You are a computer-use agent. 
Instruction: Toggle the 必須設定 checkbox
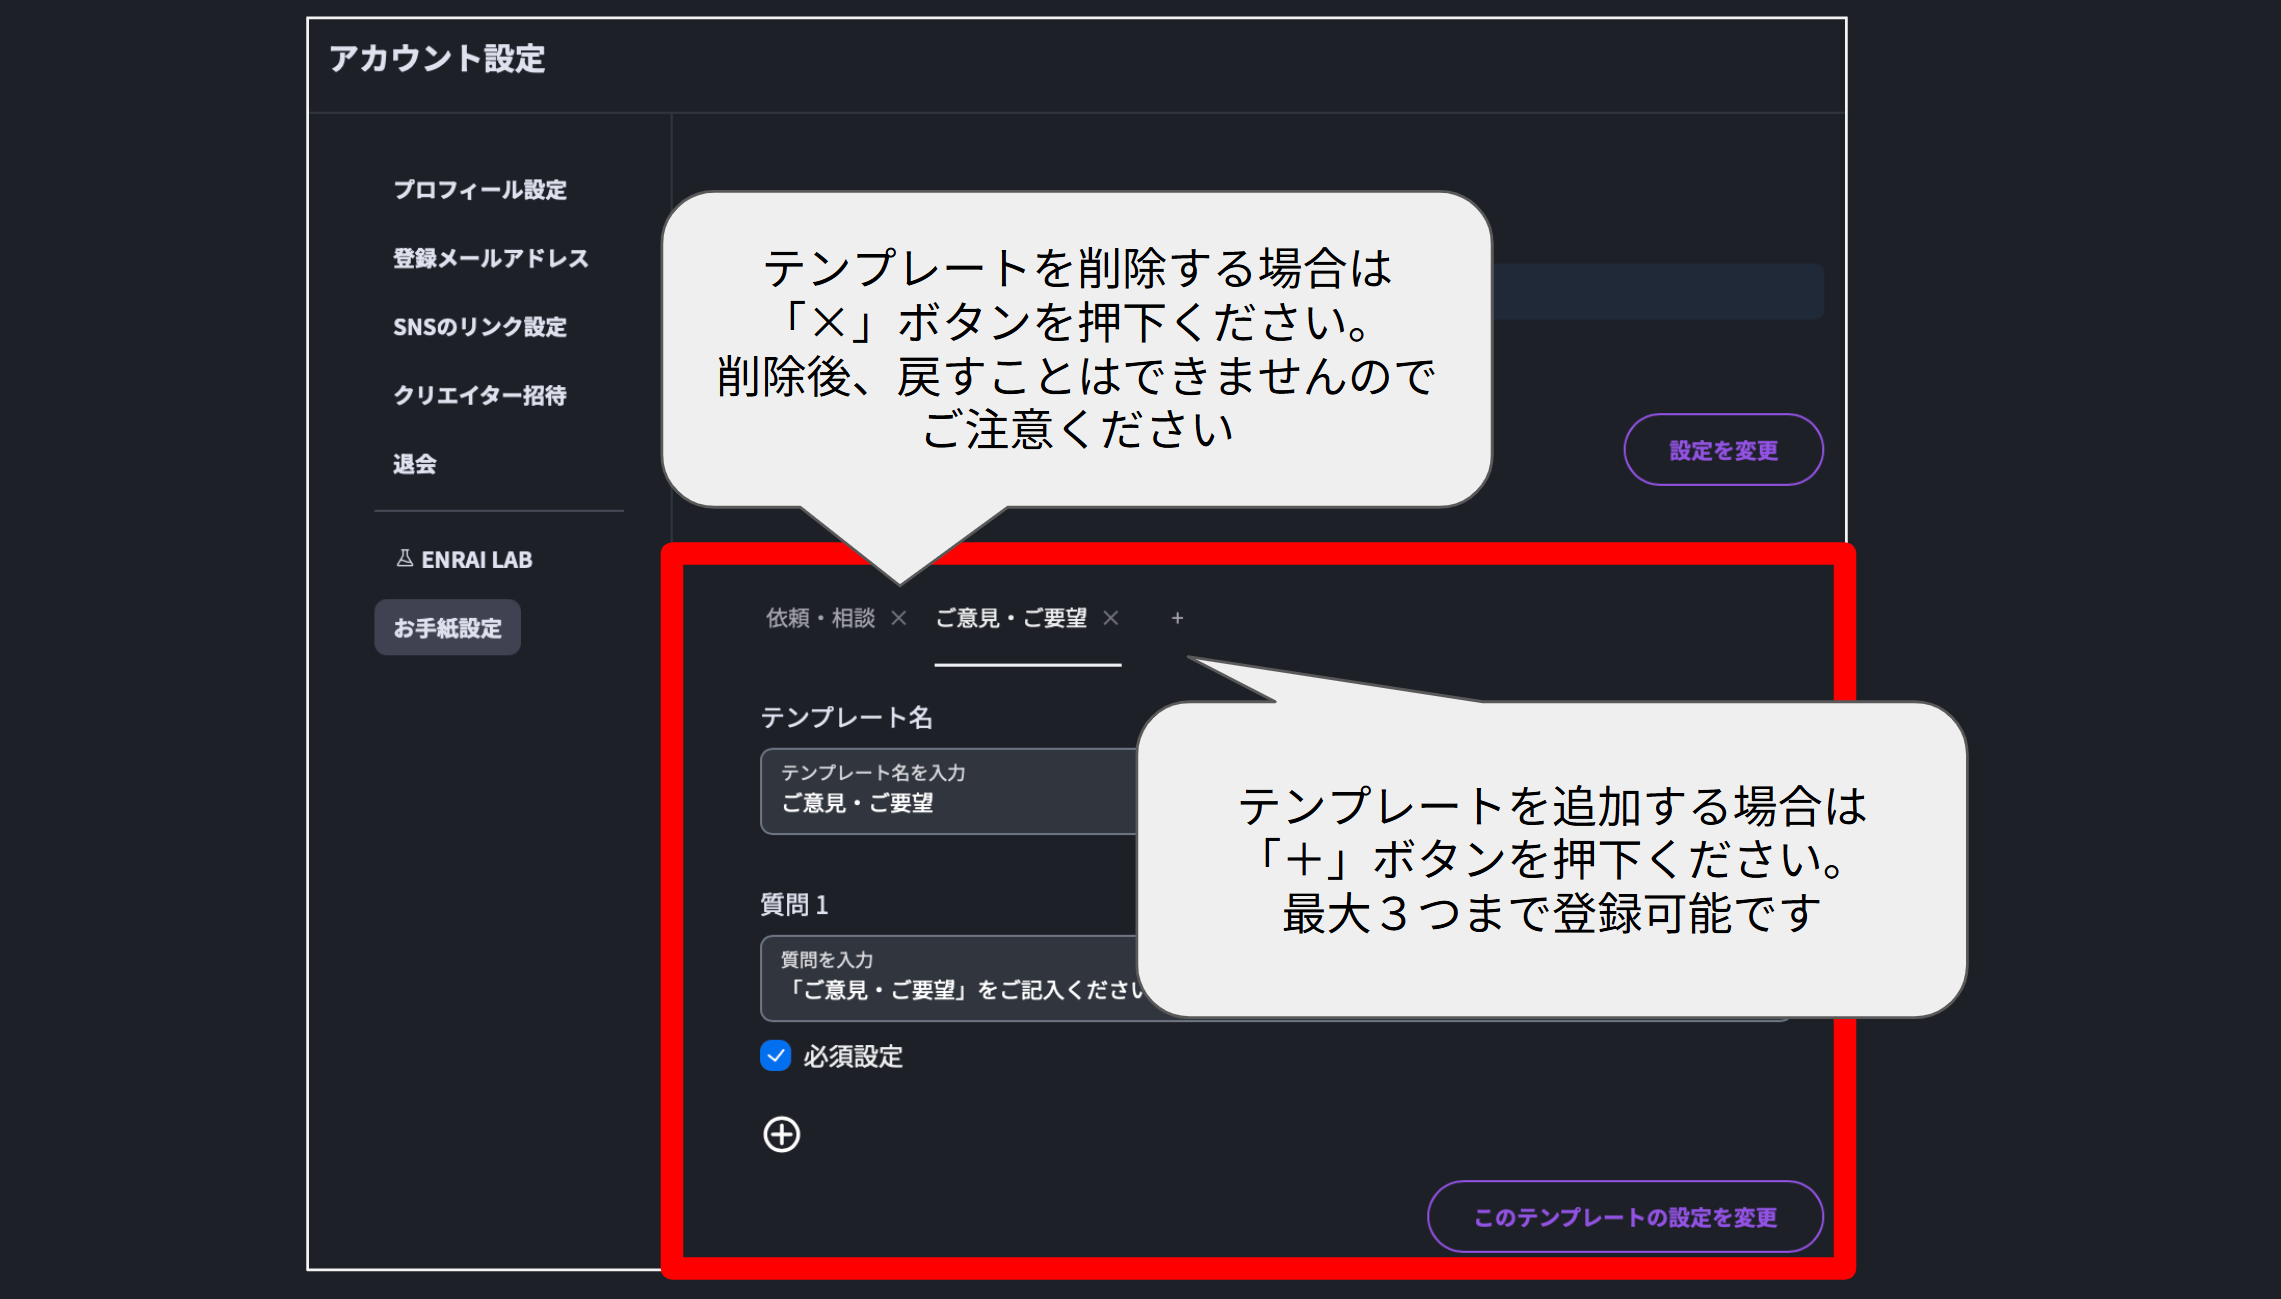(x=775, y=1056)
